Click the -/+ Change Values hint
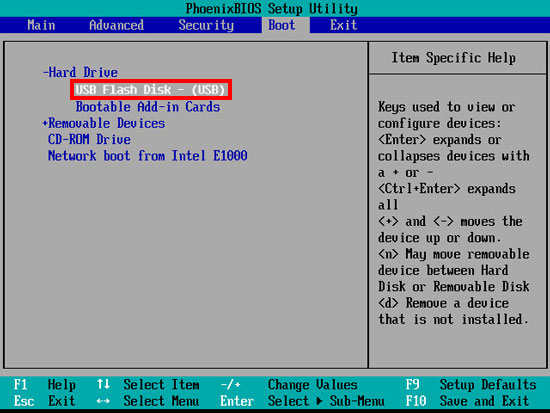Viewport: 550px width, 413px height. pyautogui.click(x=289, y=385)
